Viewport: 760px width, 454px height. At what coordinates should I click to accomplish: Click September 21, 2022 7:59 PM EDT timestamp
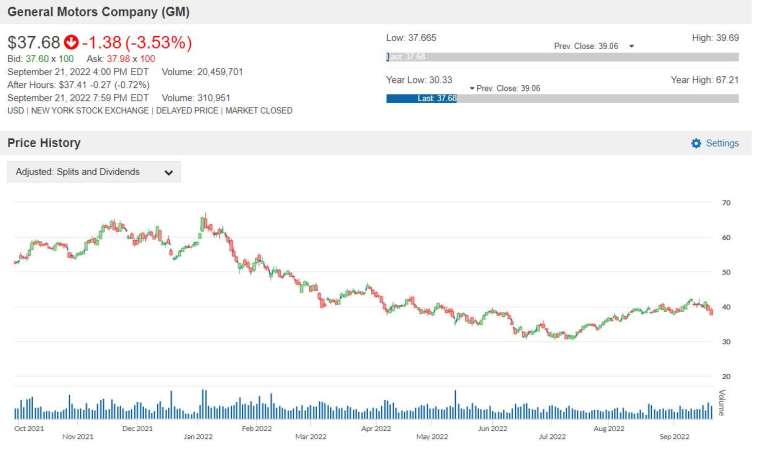(79, 99)
